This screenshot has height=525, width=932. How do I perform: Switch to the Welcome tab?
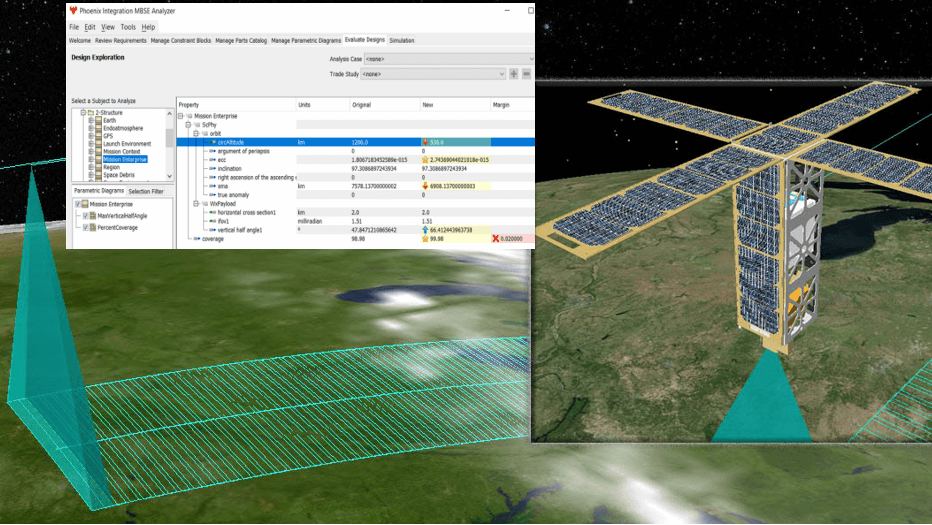(80, 40)
